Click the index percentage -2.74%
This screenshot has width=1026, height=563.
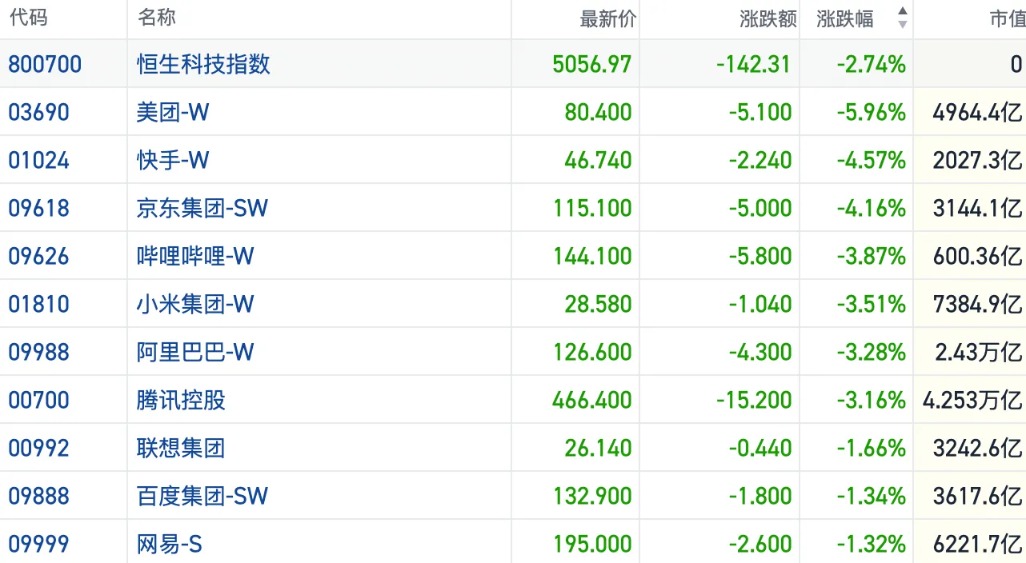point(872,64)
